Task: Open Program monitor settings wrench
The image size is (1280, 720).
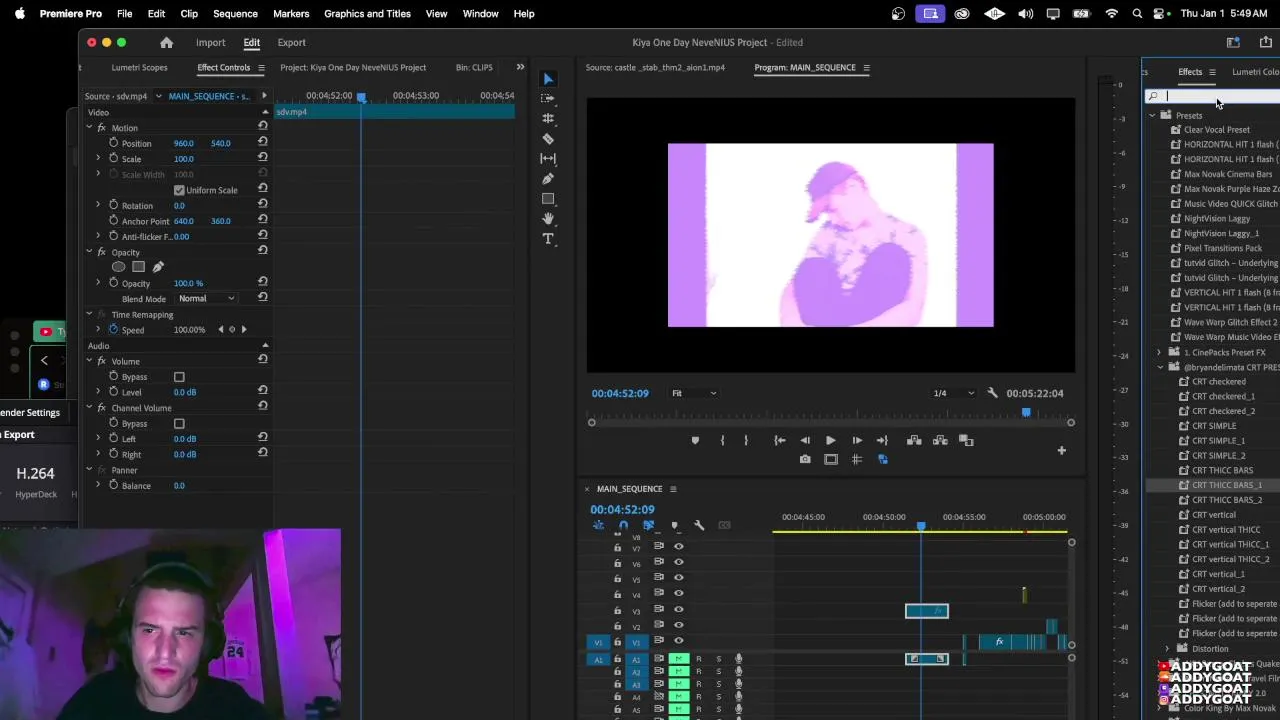Action: coord(992,393)
